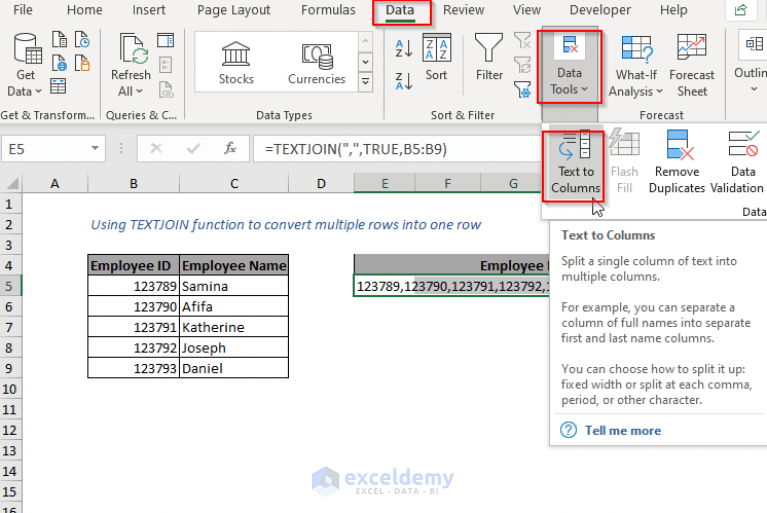Click the greyed Properties icon in Queries group
The image size is (767, 513).
[166, 65]
